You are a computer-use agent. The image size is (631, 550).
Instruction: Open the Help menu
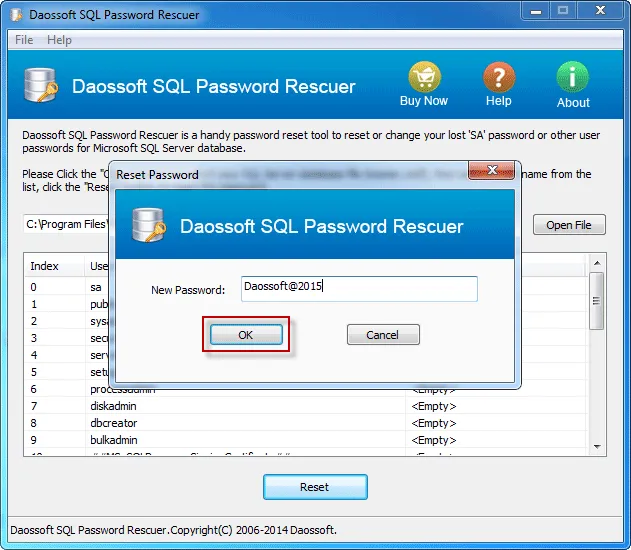point(59,40)
